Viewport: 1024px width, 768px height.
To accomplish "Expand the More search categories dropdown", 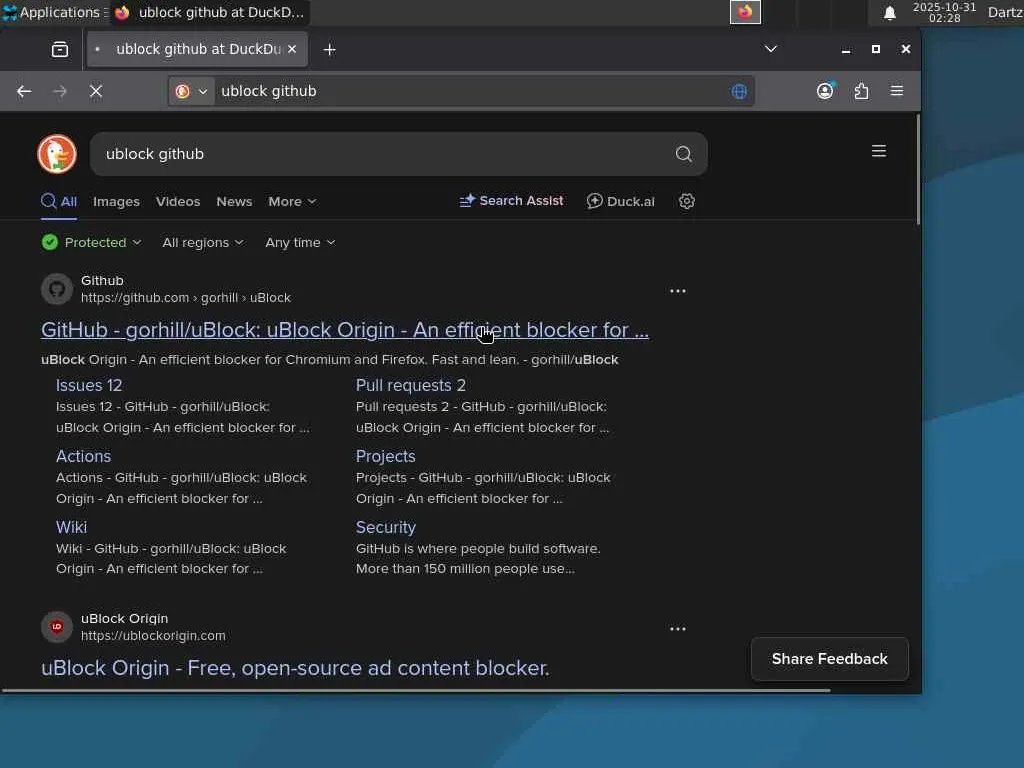I will 292,202.
